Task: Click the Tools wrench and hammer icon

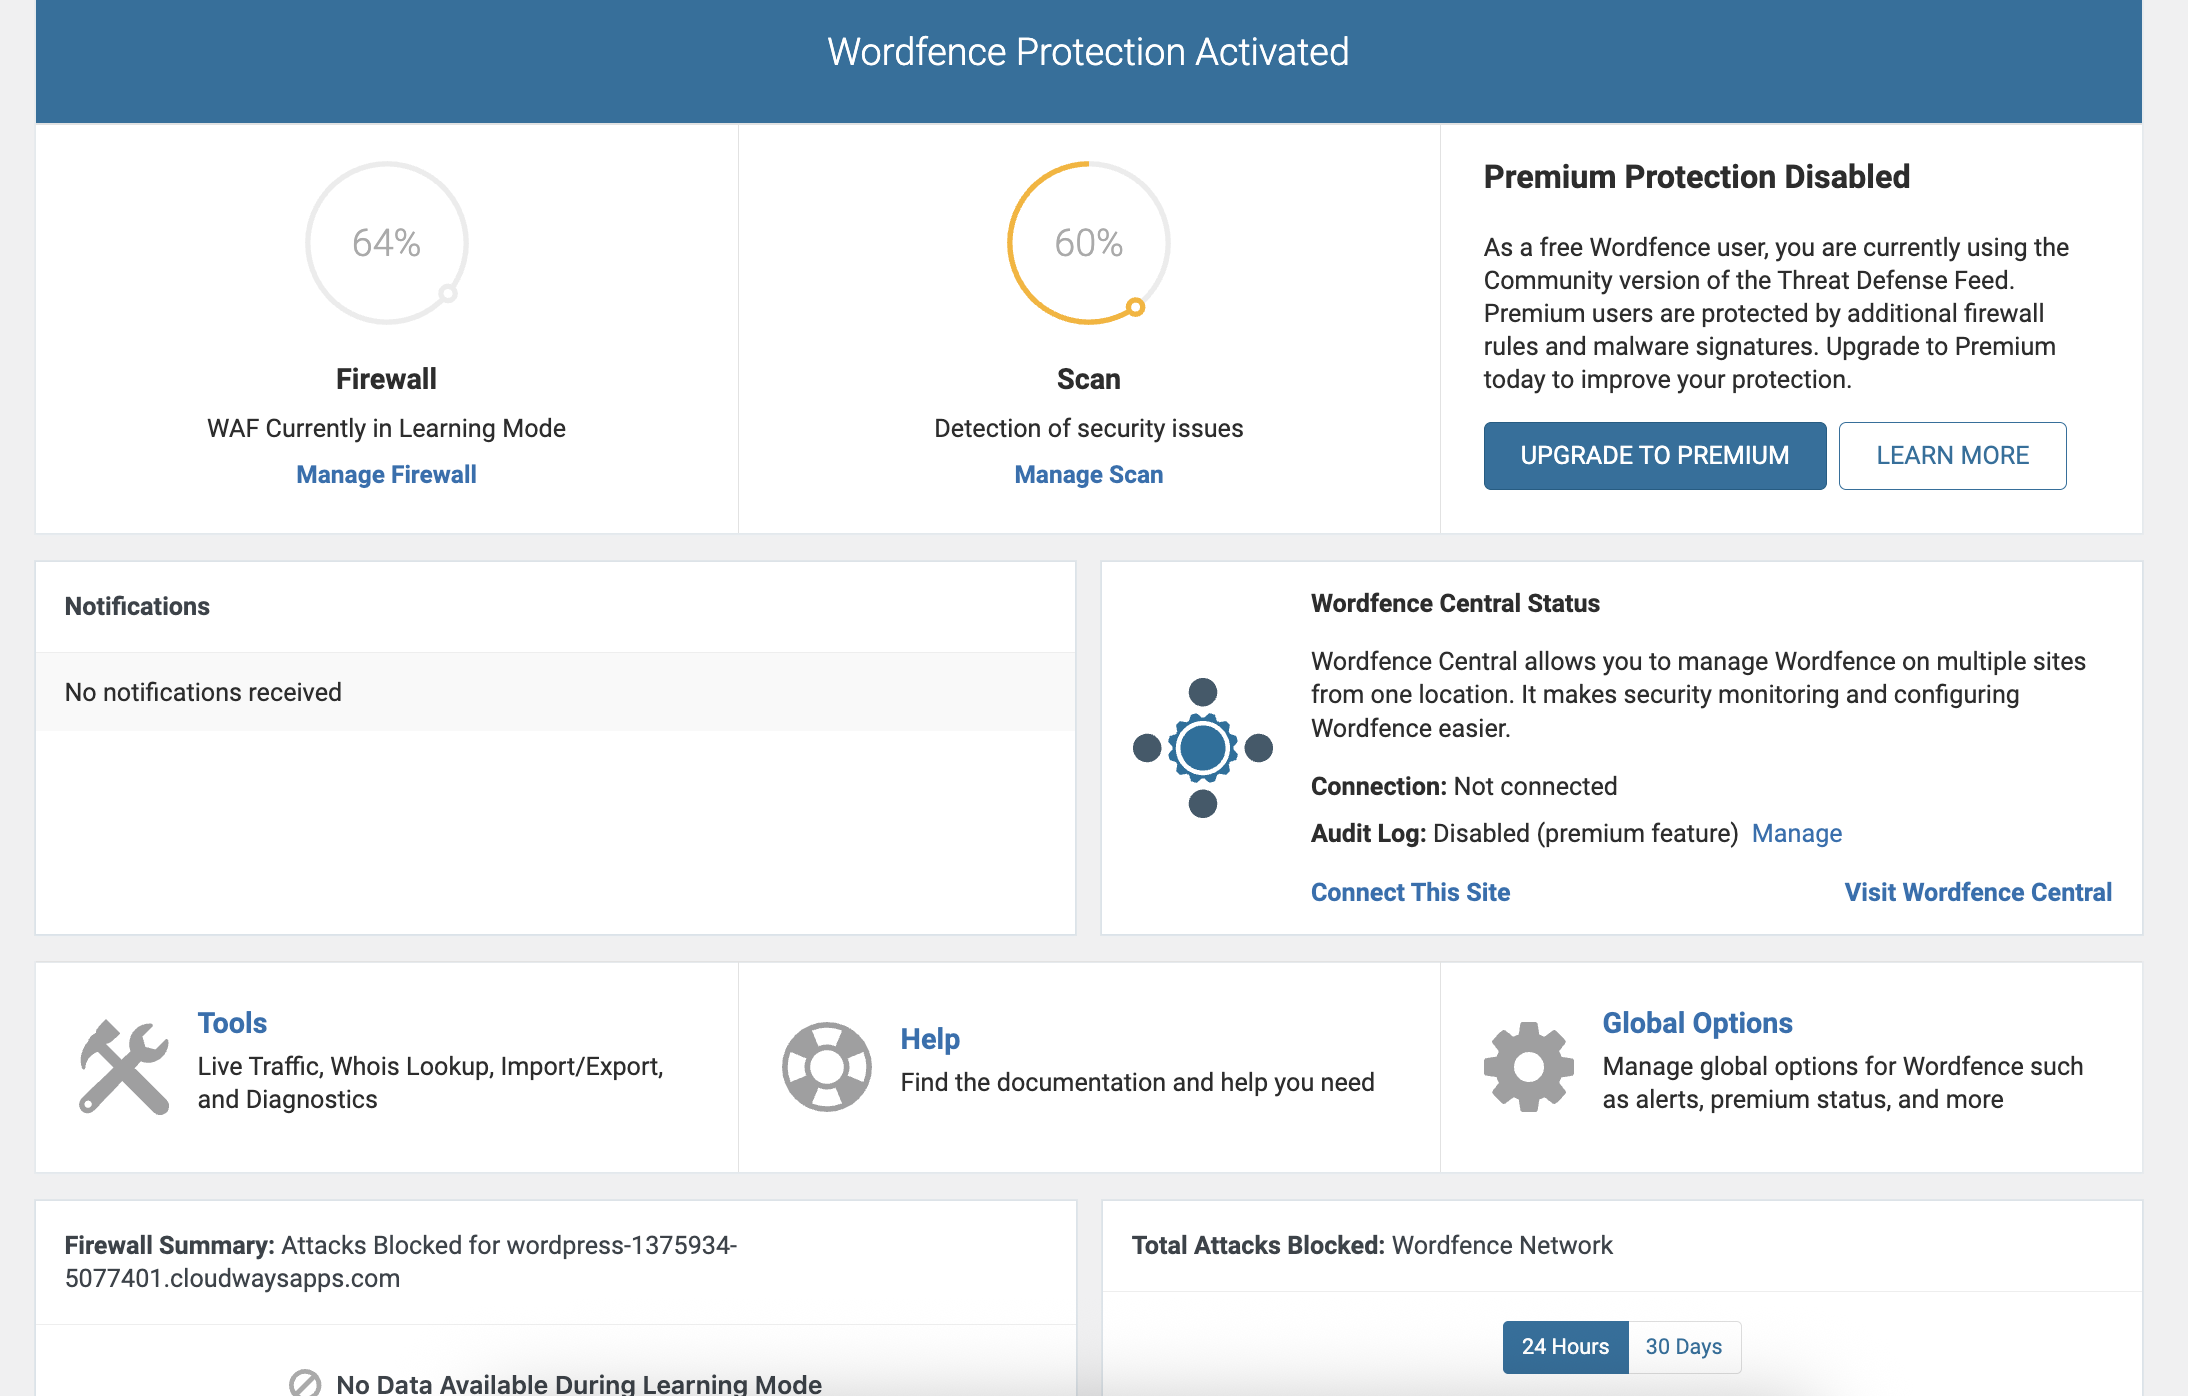Action: [124, 1066]
